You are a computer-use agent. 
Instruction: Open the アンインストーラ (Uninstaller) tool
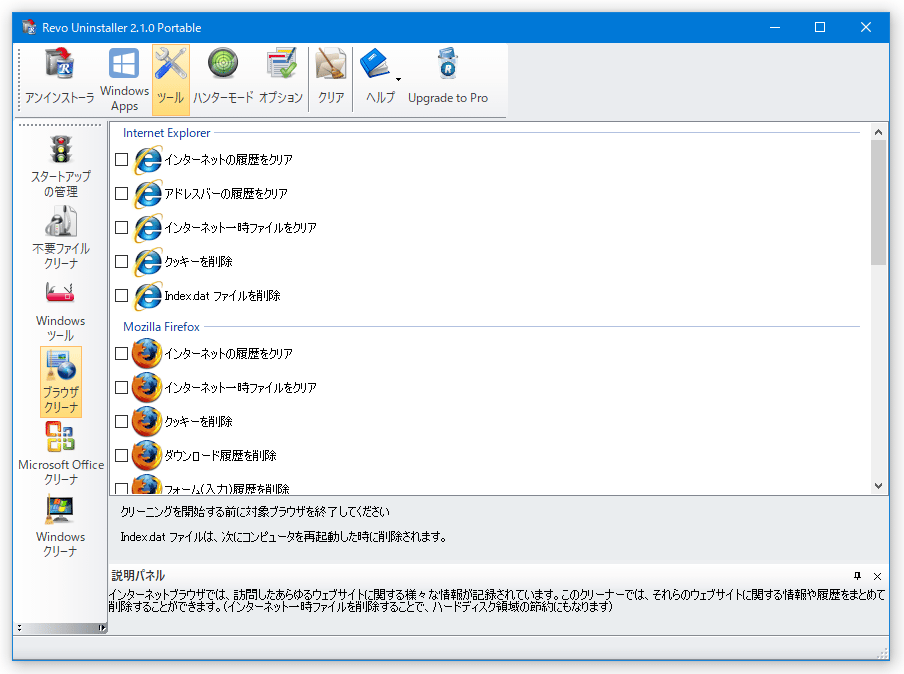pyautogui.click(x=59, y=78)
